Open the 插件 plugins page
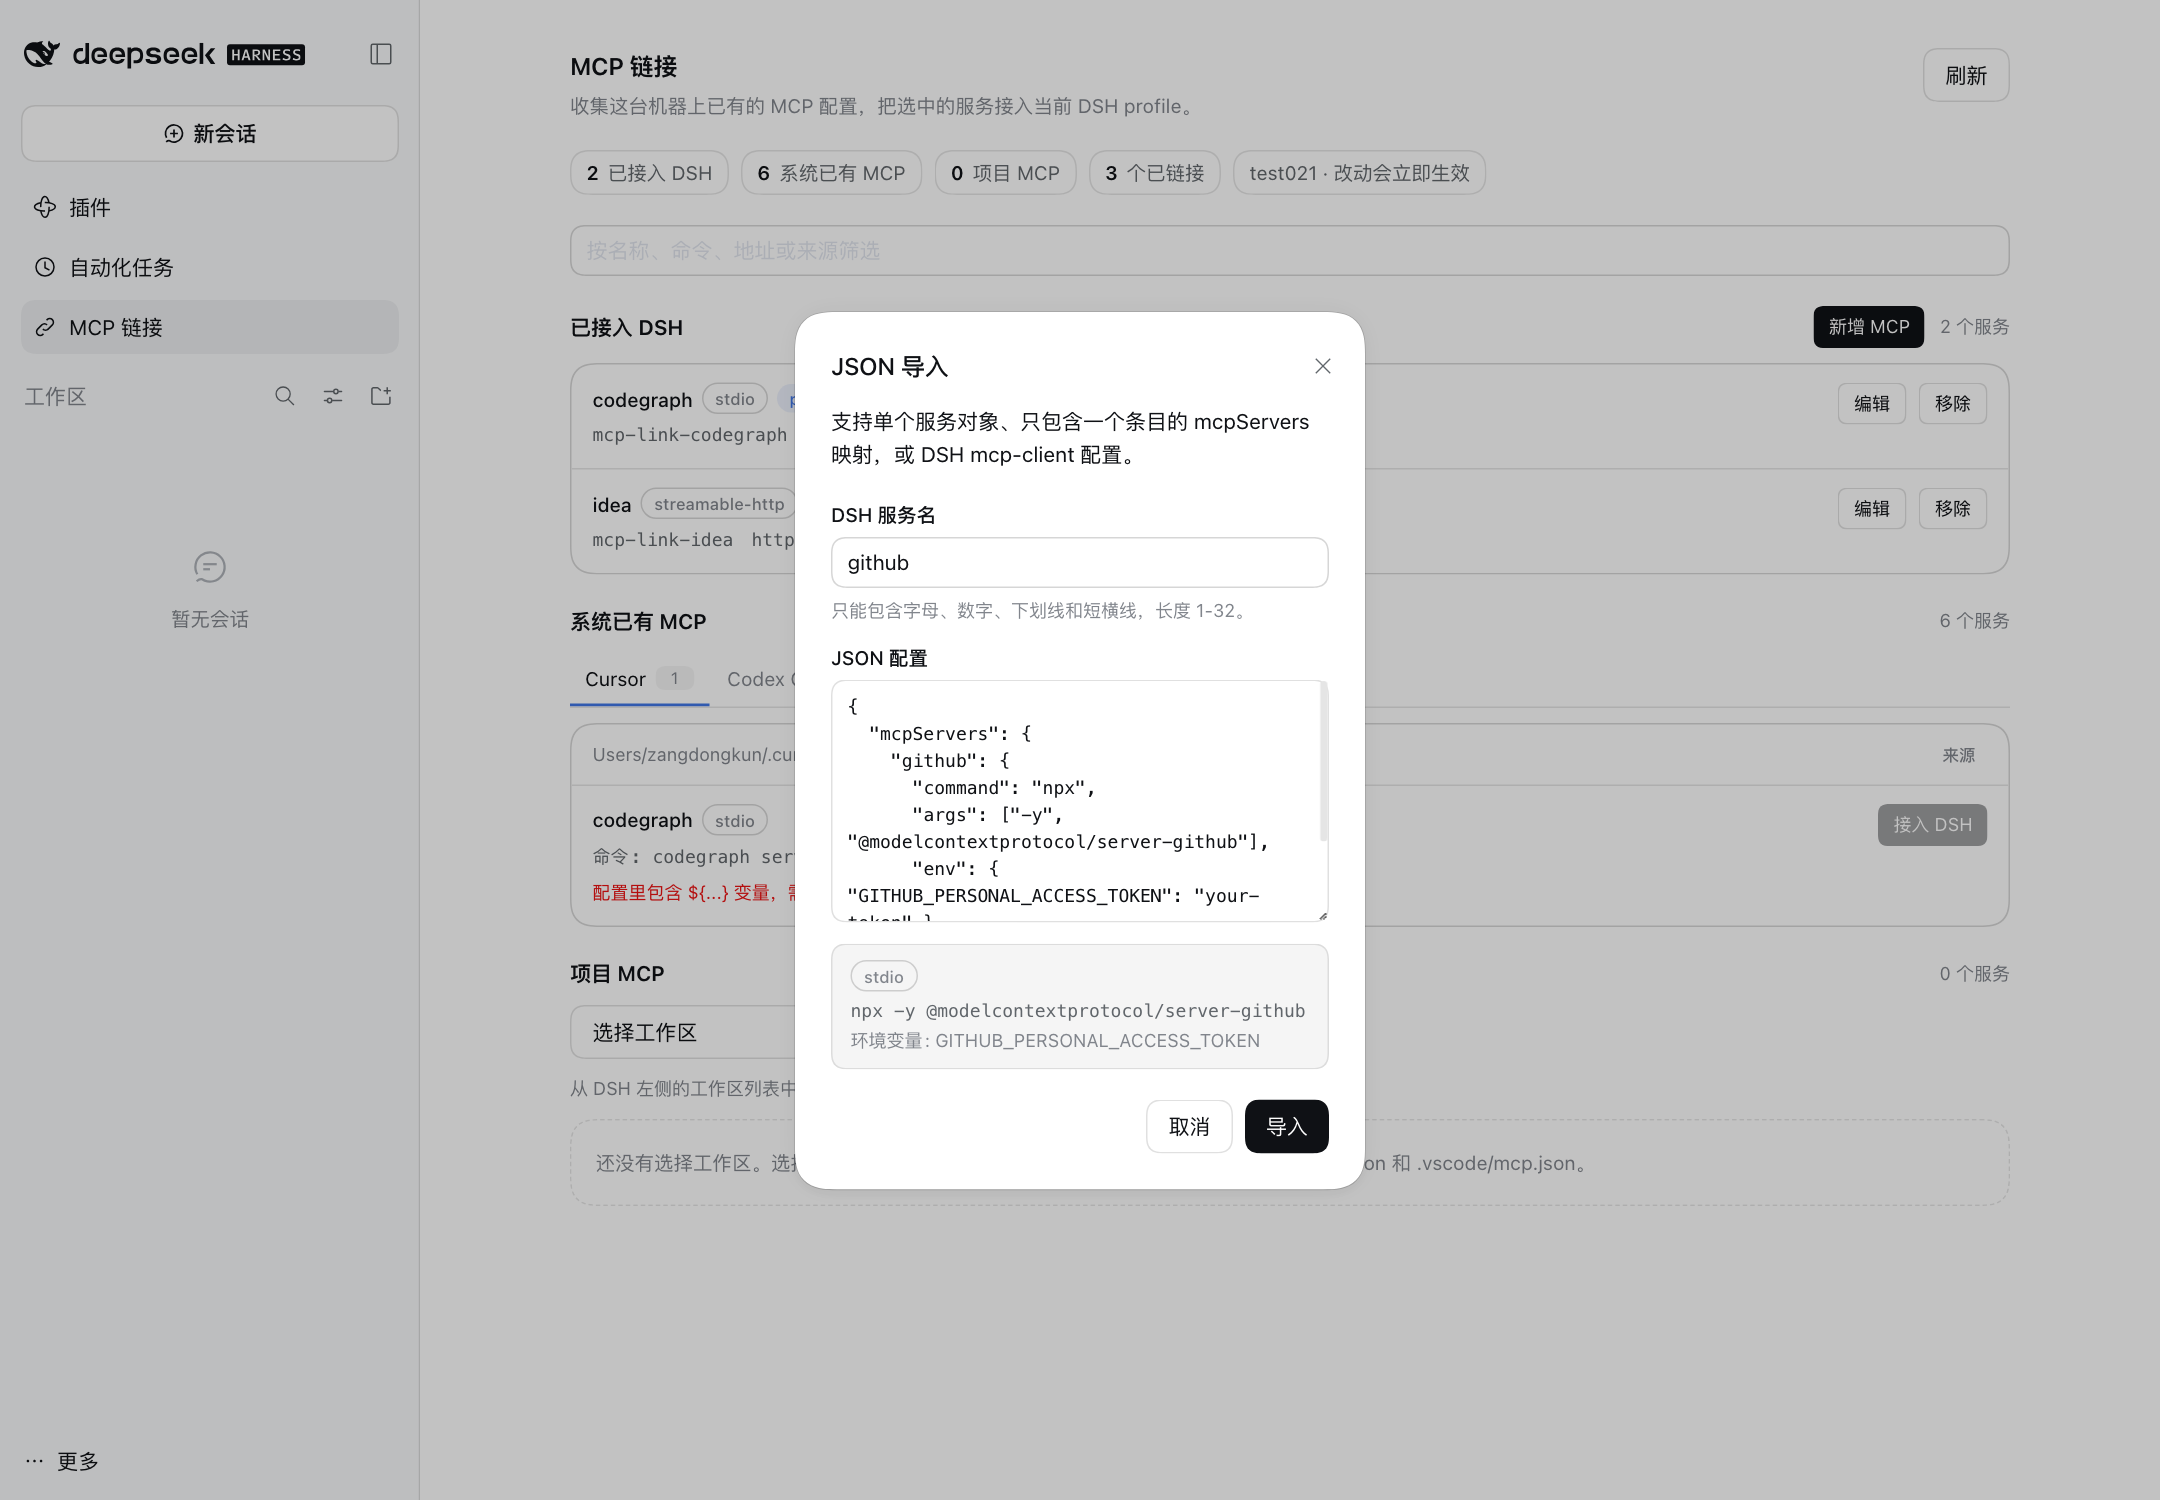2160x1500 pixels. point(210,207)
